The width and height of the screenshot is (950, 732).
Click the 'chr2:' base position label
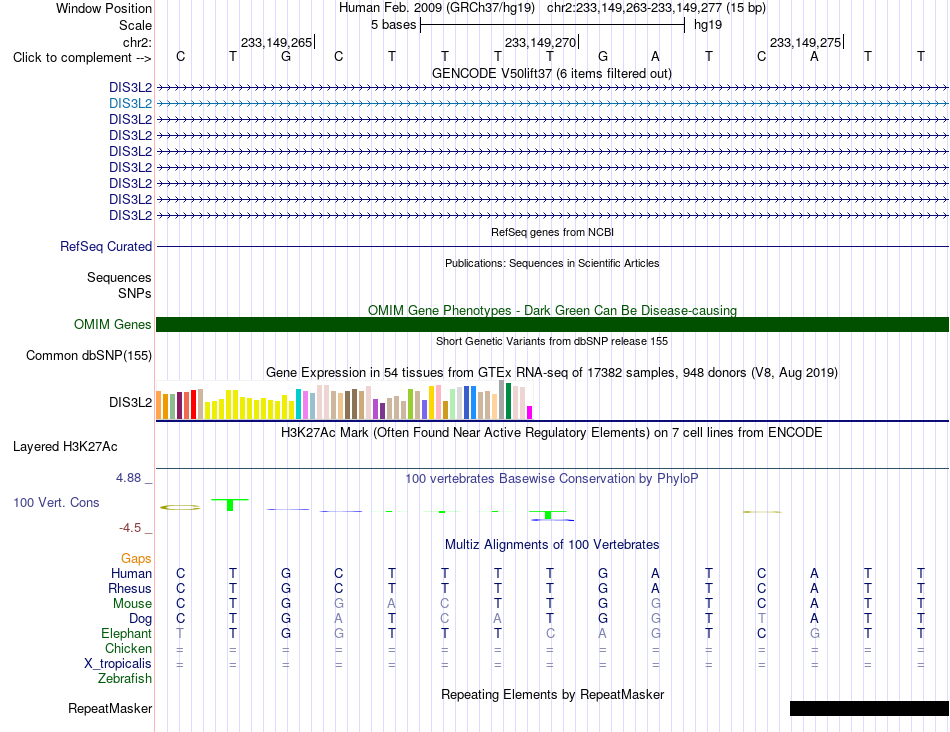137,42
